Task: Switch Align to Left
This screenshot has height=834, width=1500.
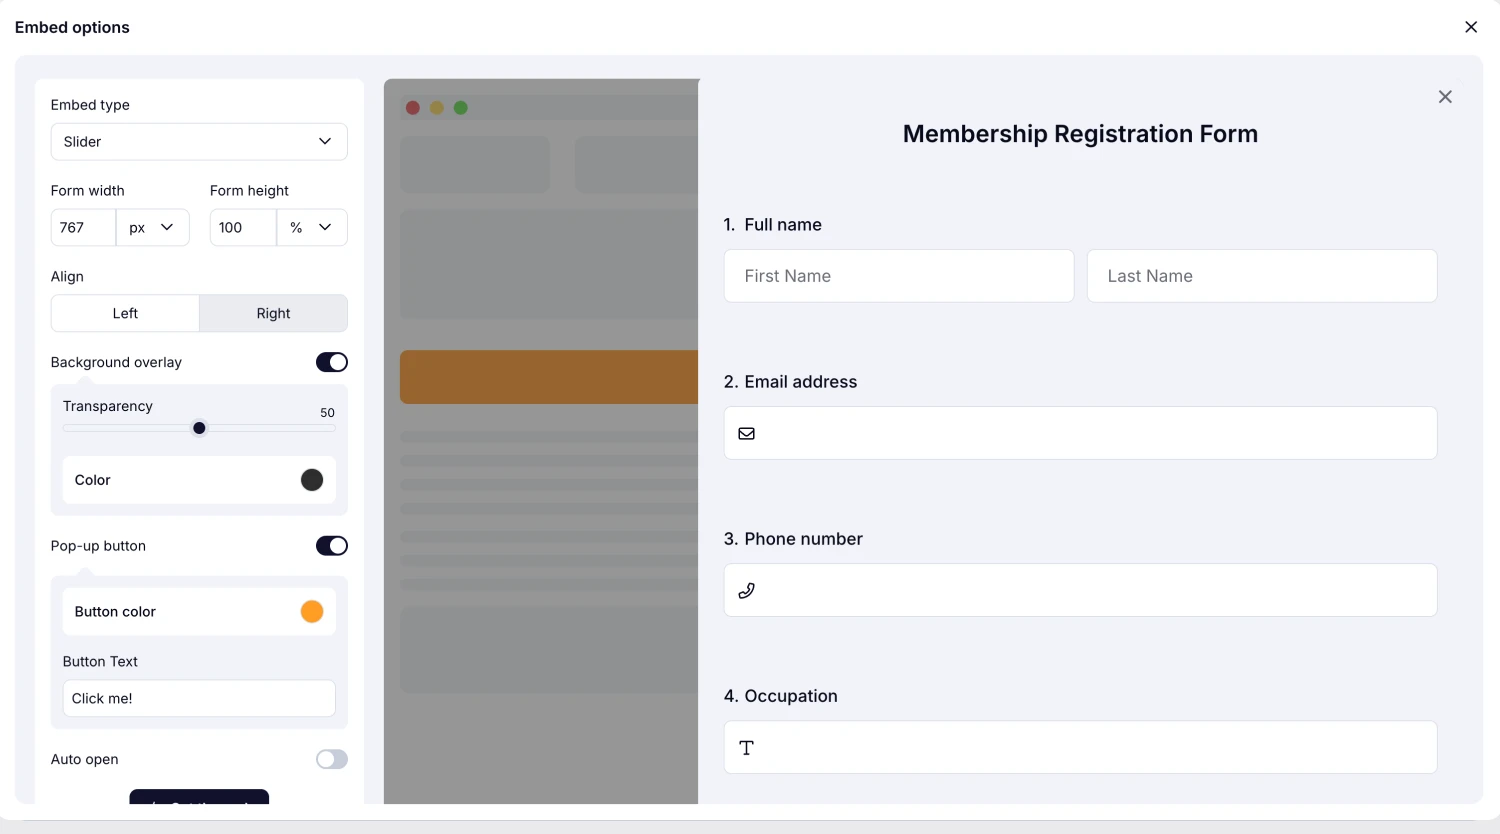Action: (x=125, y=313)
